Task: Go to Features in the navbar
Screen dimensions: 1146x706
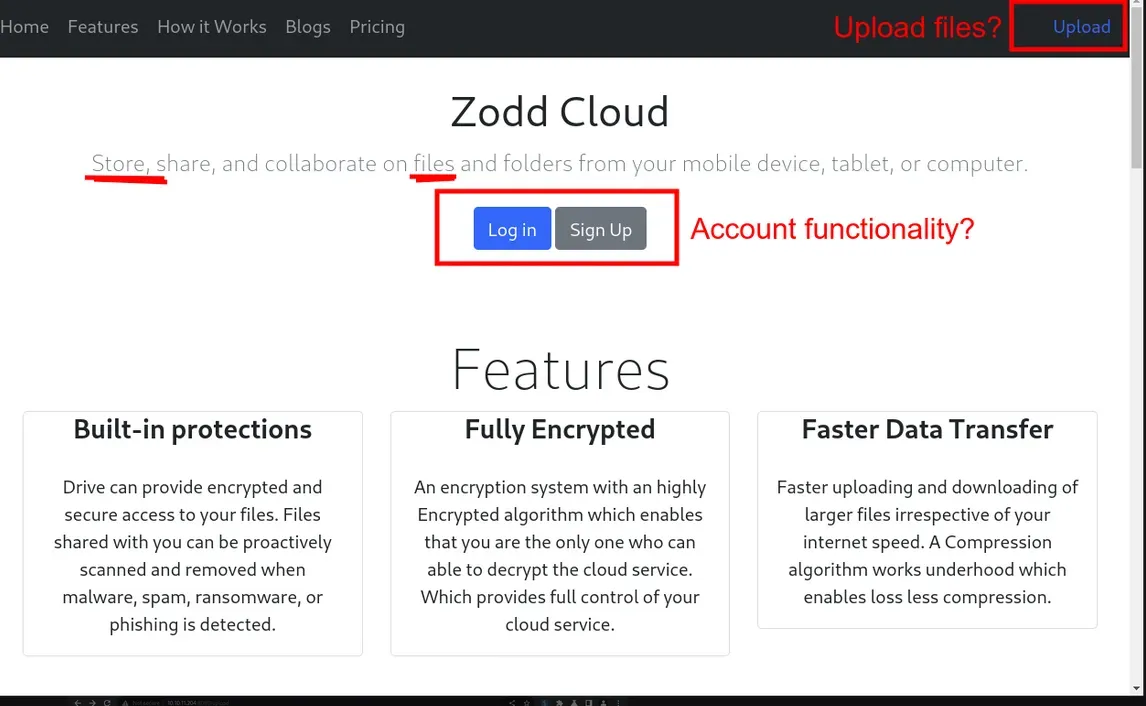Action: click(x=103, y=27)
